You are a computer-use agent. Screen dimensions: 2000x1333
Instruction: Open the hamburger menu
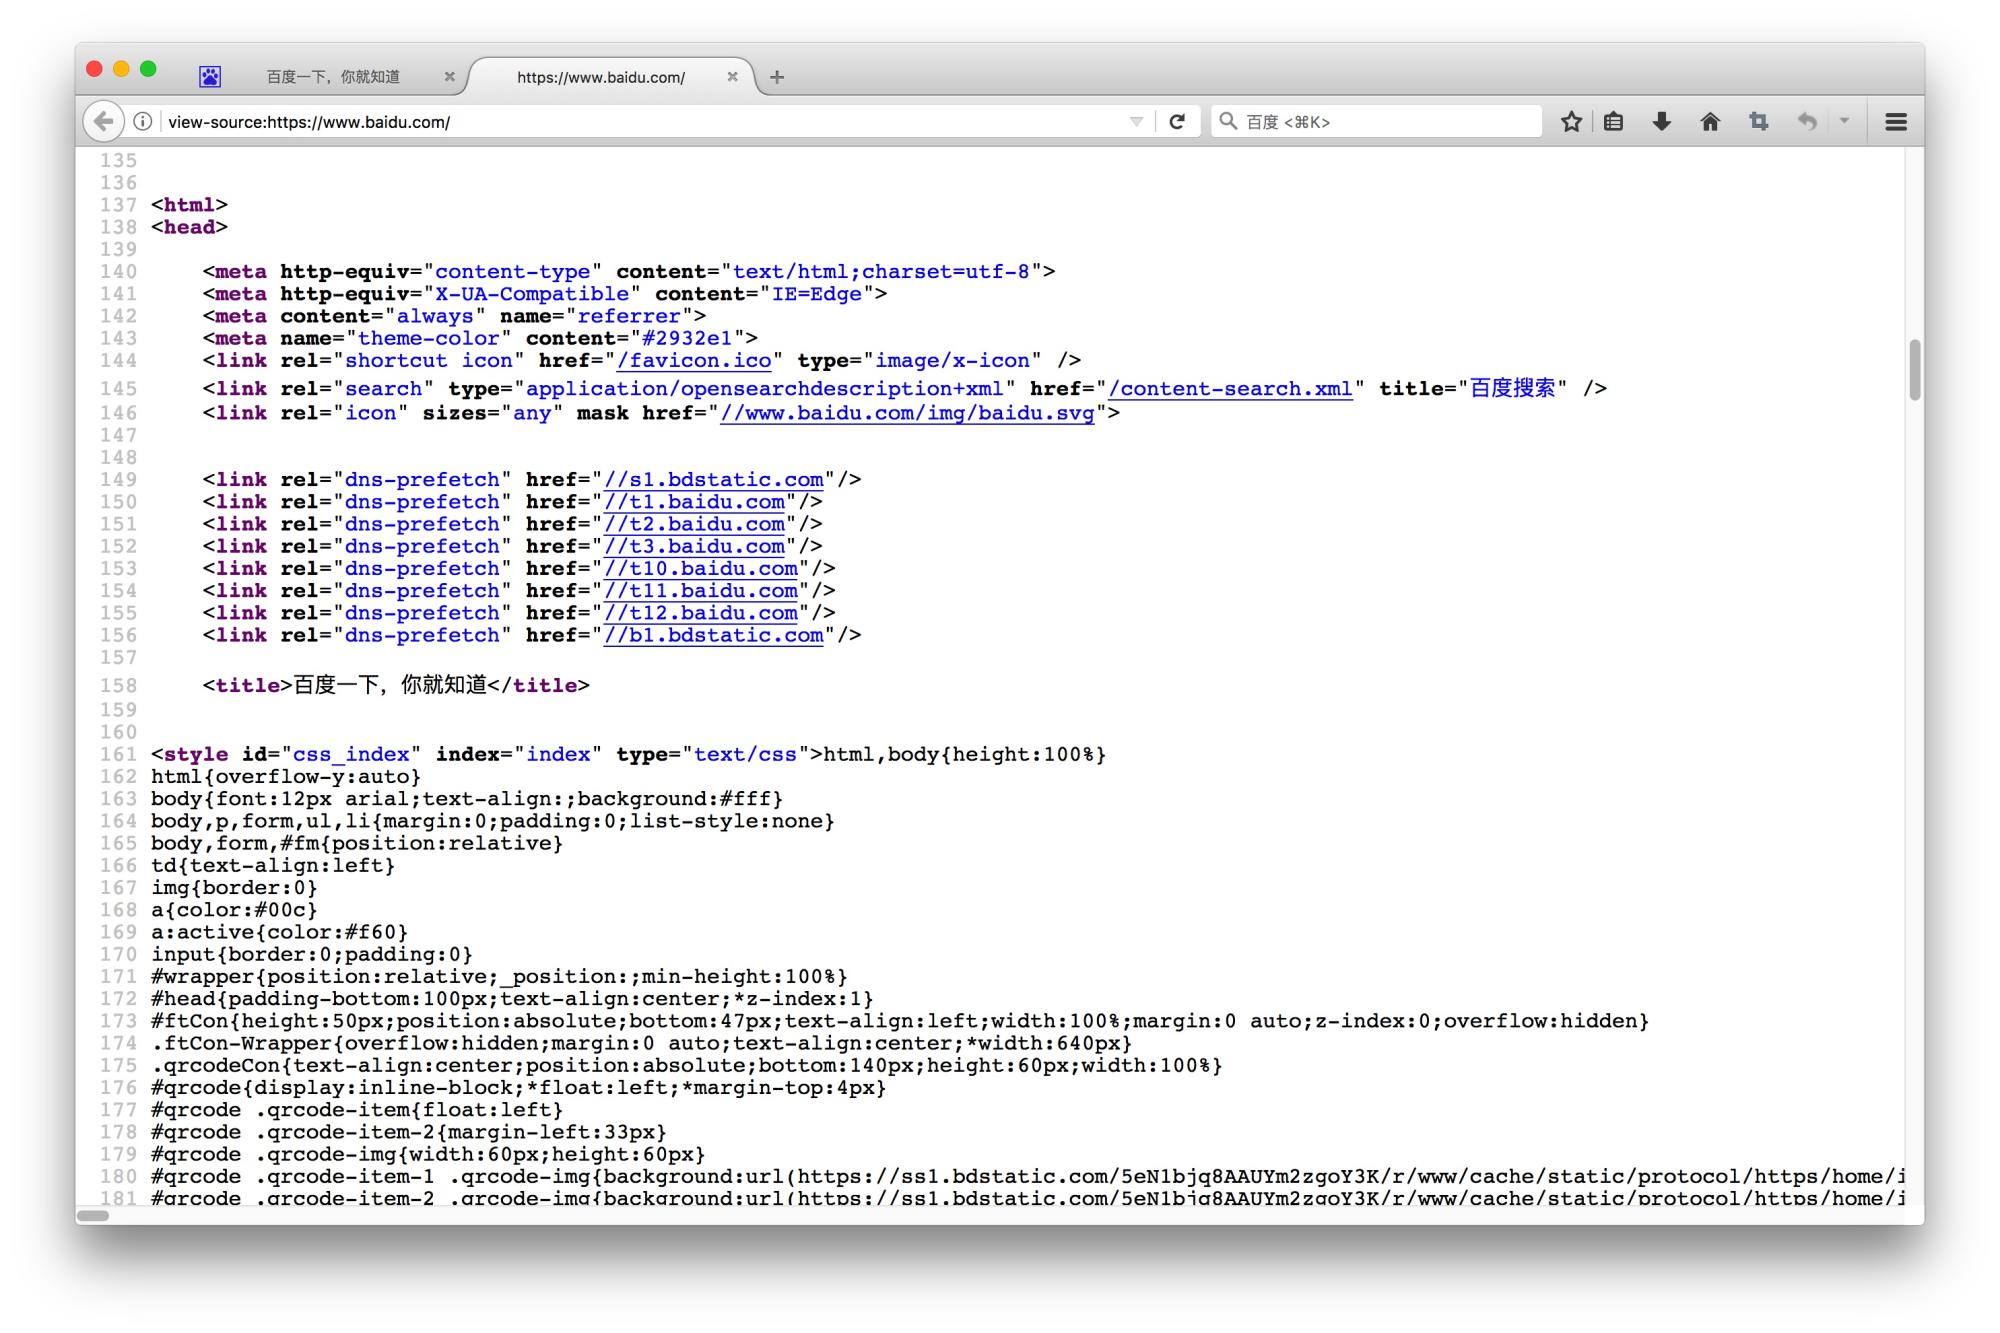point(1895,122)
